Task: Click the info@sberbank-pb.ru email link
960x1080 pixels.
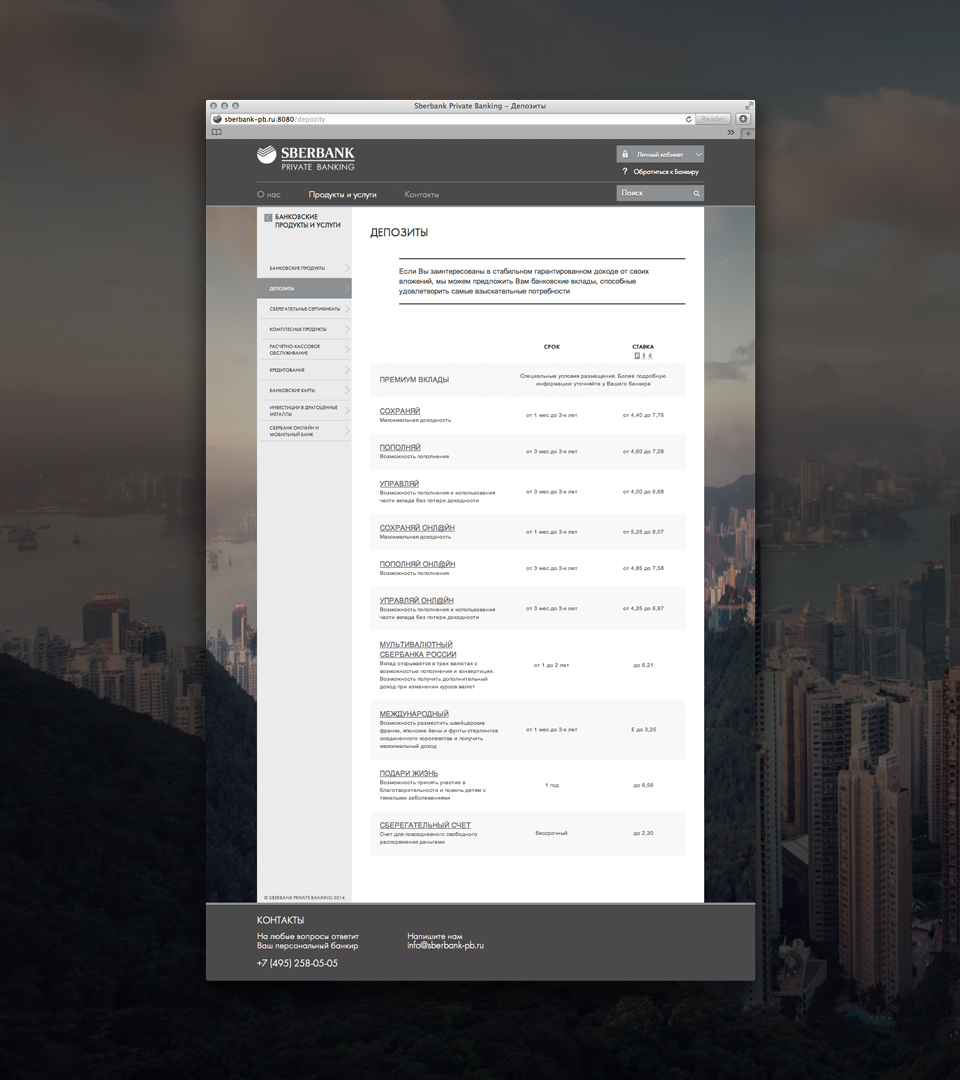Action: [x=445, y=946]
